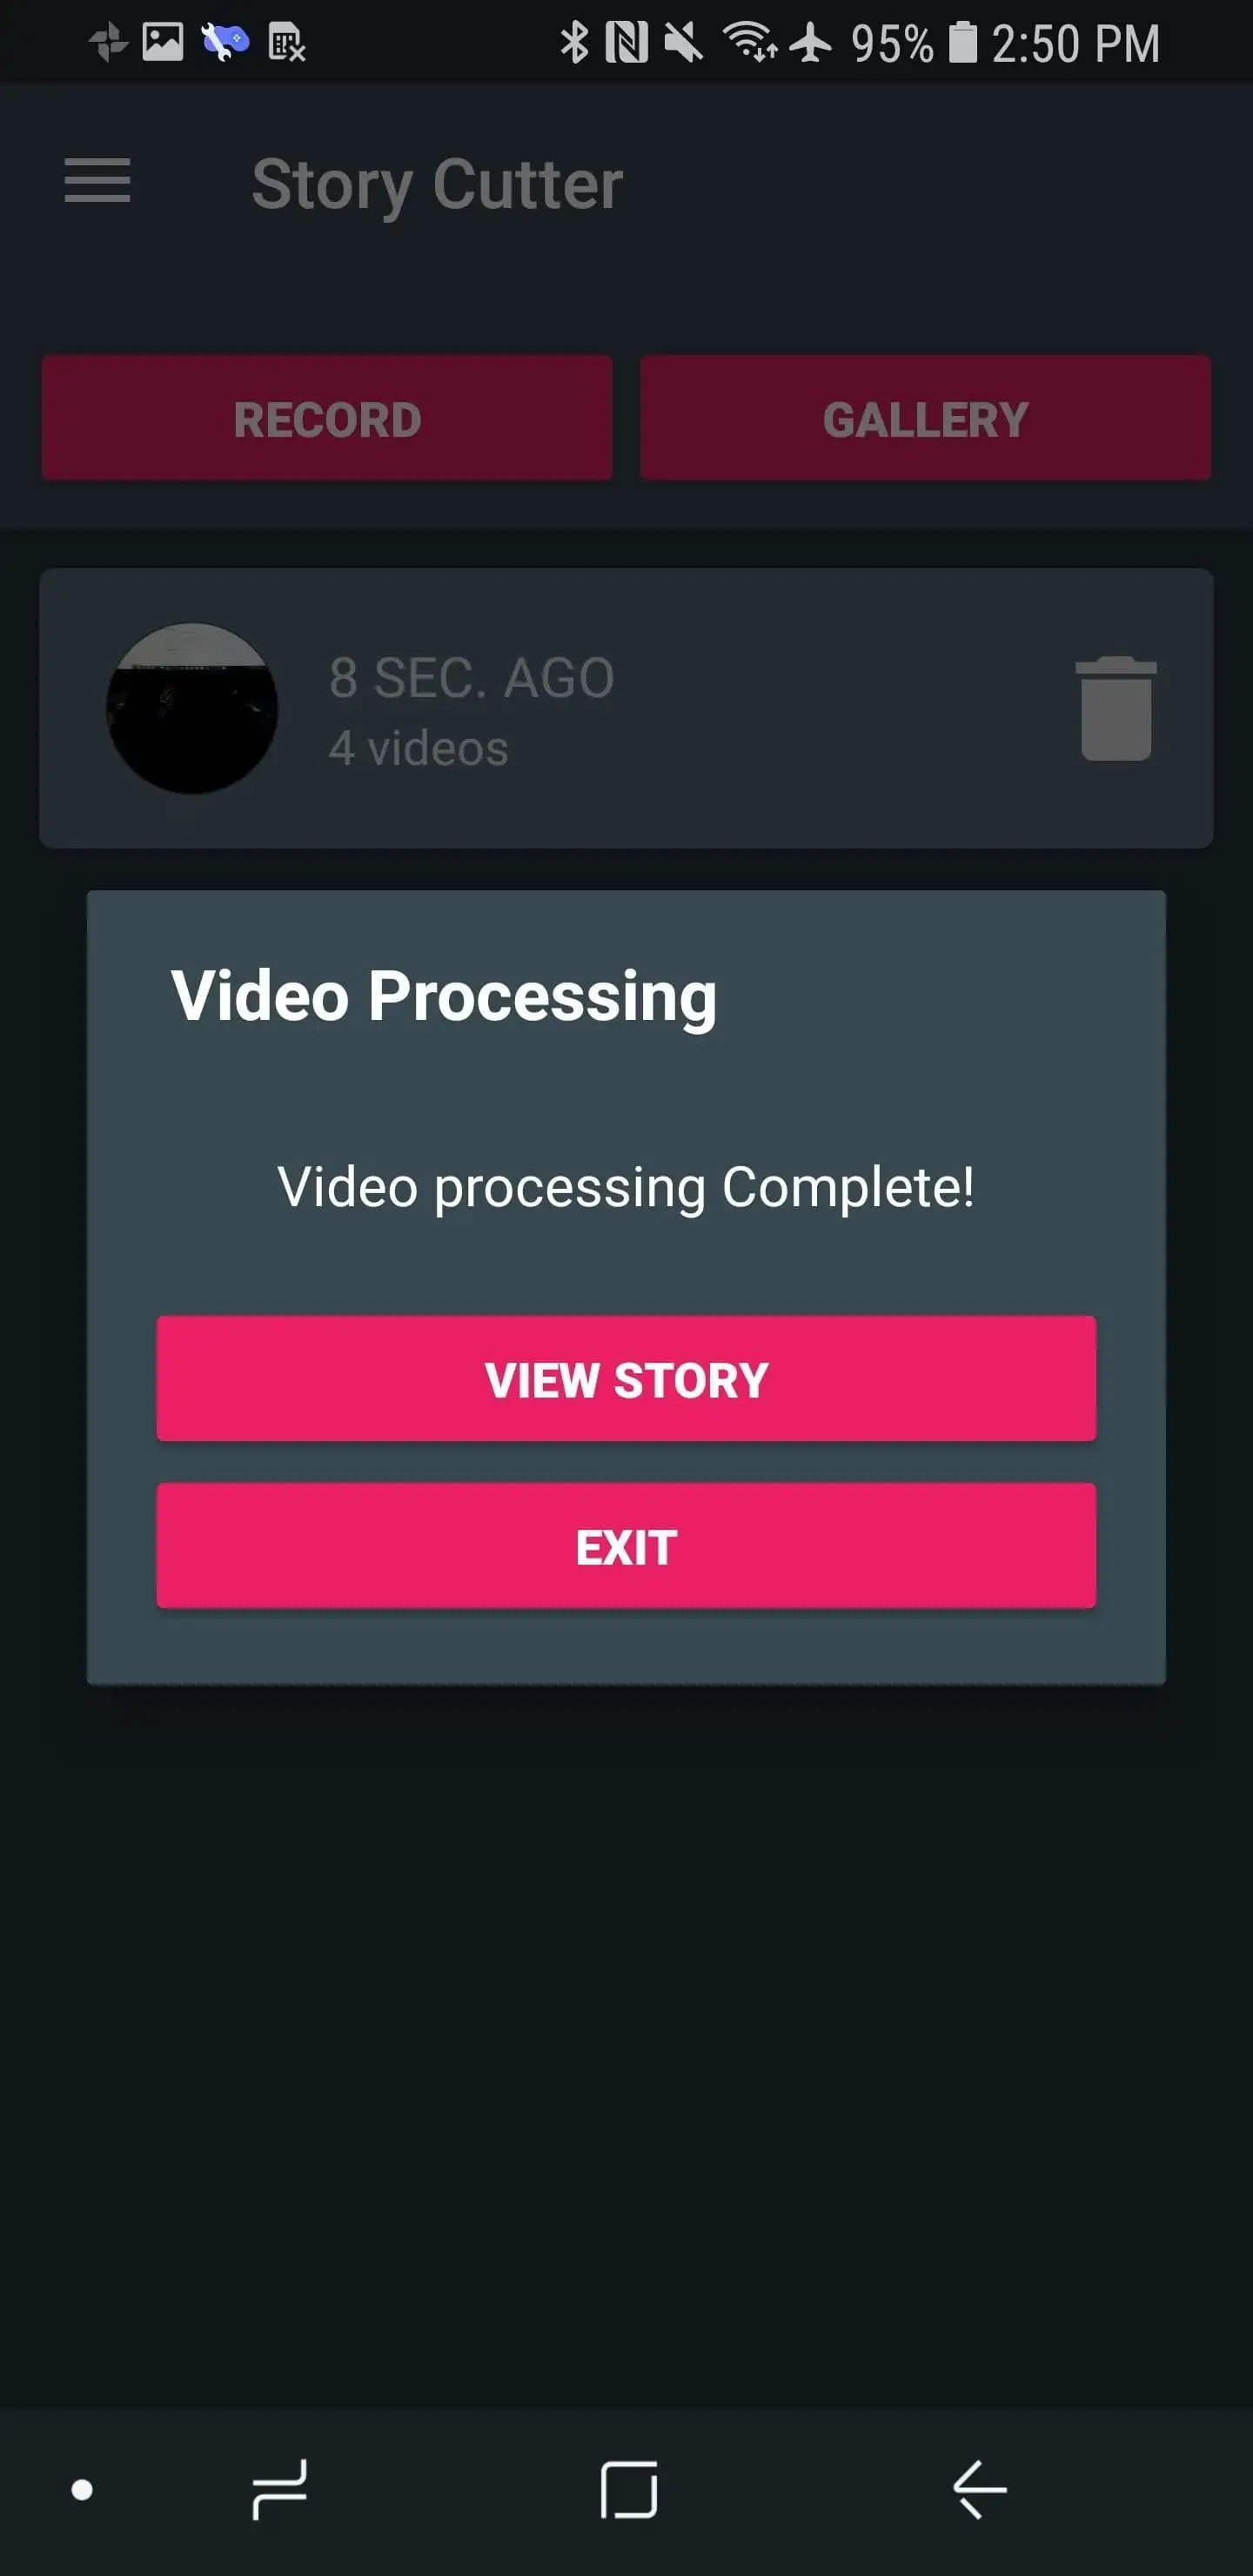Tap the navigation bar dot icon
Image resolution: width=1253 pixels, height=2576 pixels.
coord(82,2490)
